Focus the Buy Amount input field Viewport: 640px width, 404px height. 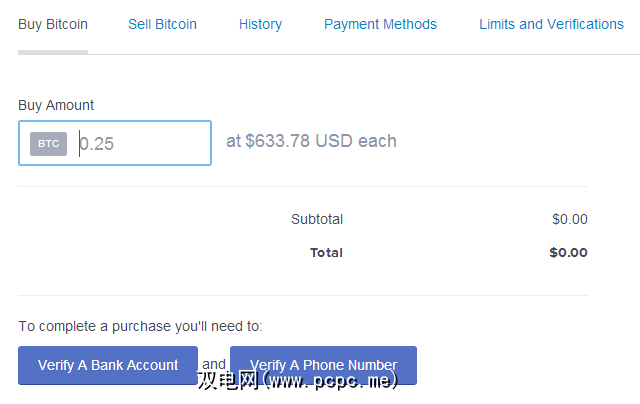[140, 143]
